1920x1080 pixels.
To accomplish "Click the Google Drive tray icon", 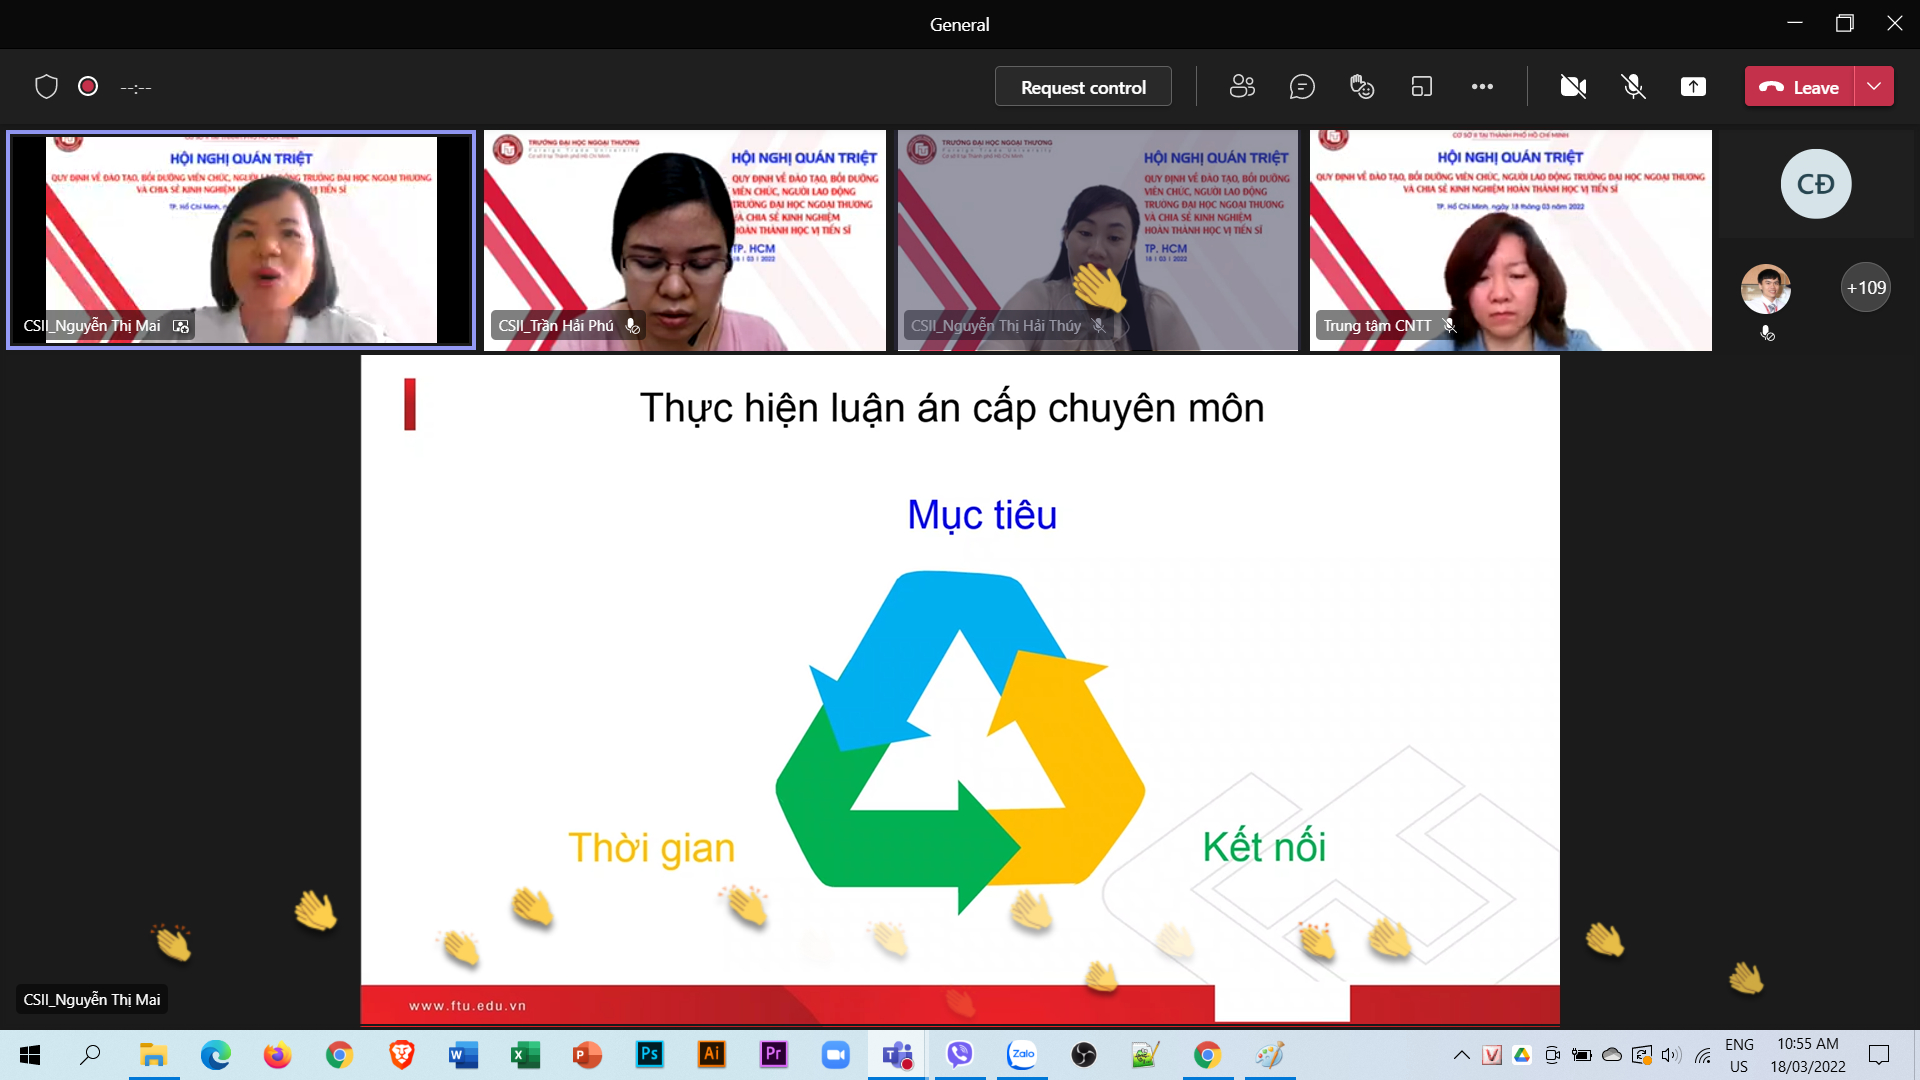I will [1522, 1055].
